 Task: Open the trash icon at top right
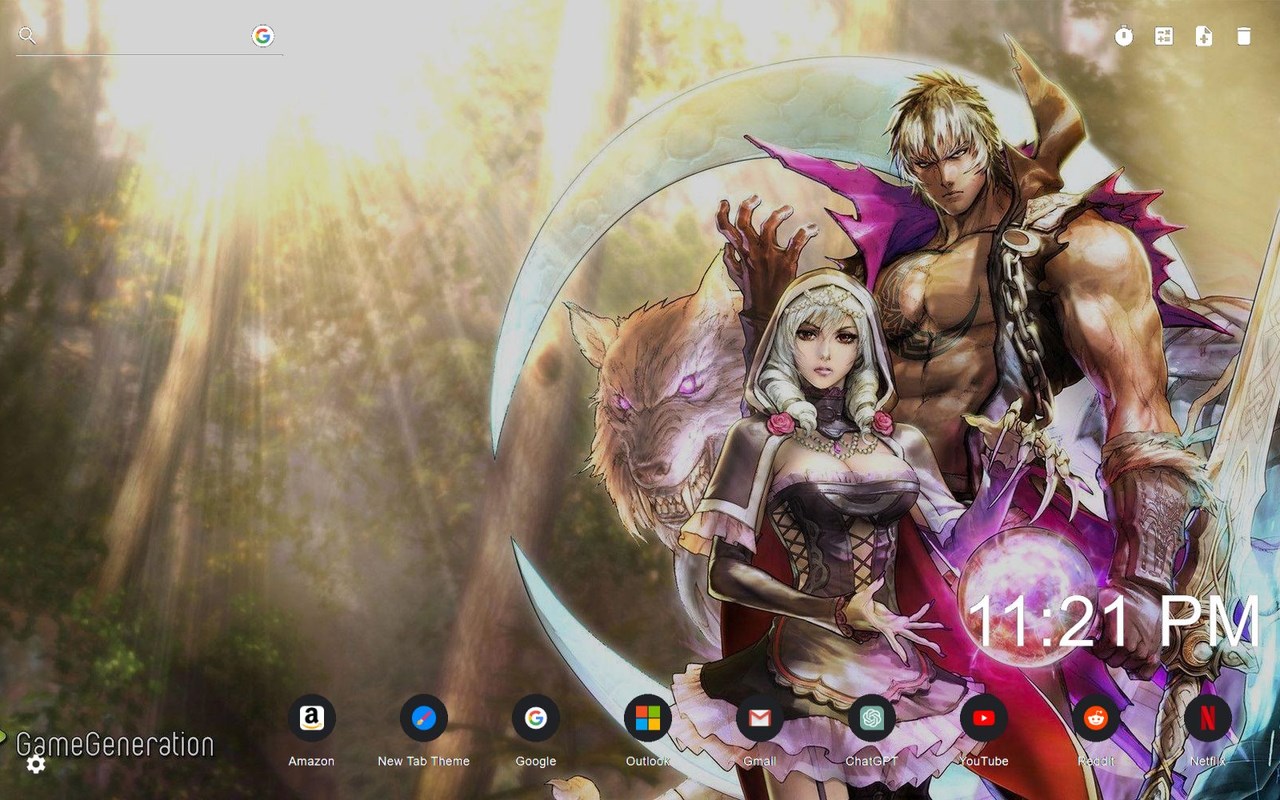point(1243,36)
